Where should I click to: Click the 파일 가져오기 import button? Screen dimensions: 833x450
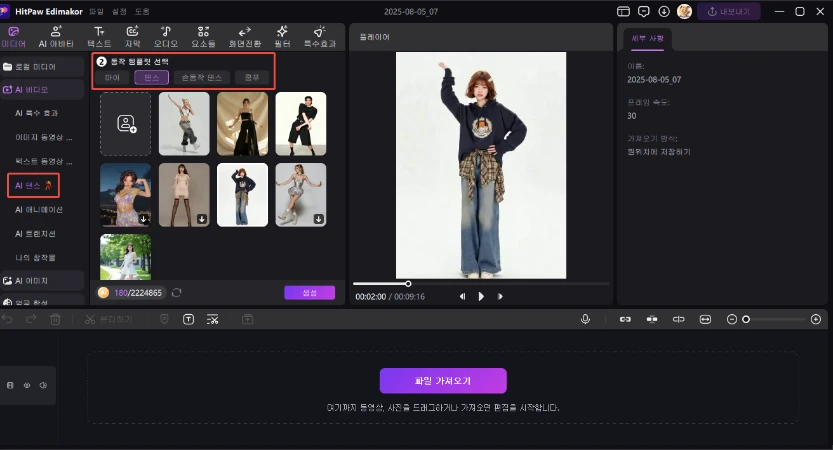pos(443,381)
